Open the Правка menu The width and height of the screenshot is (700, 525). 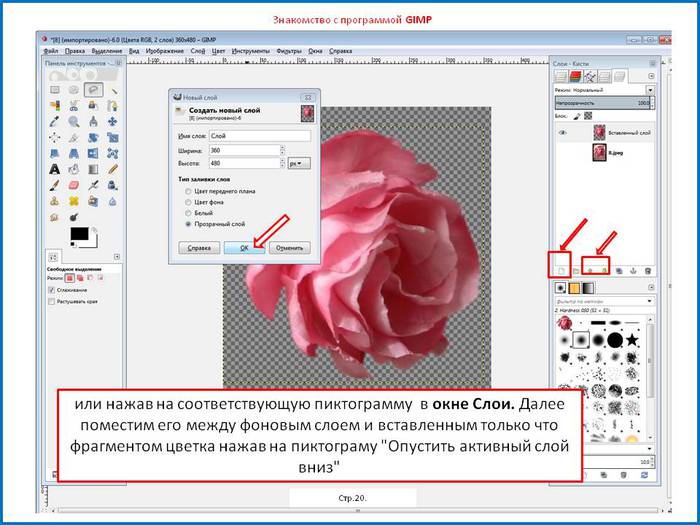click(75, 51)
